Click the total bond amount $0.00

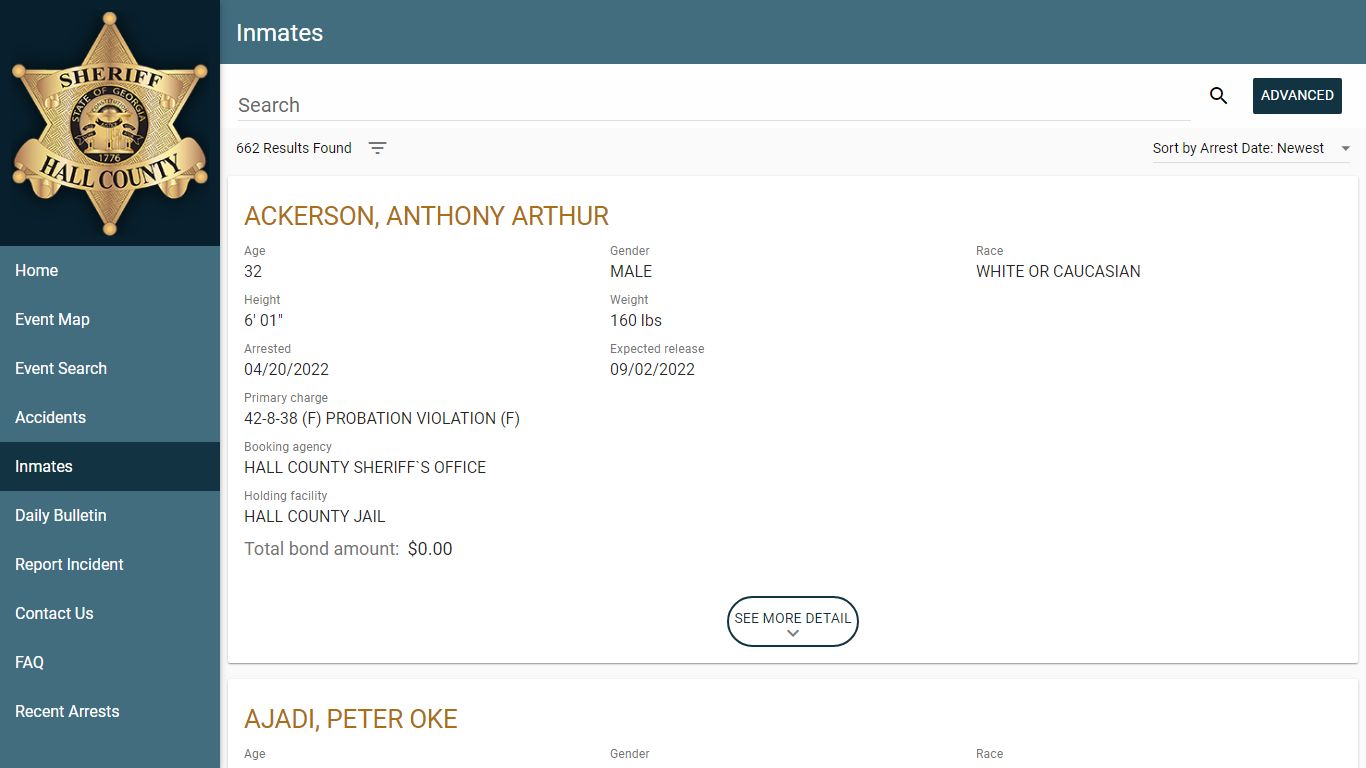tap(430, 549)
